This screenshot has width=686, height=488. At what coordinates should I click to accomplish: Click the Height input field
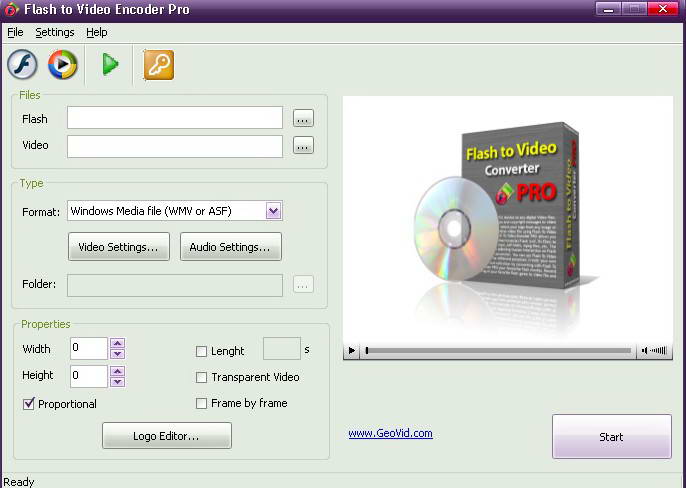(89, 376)
